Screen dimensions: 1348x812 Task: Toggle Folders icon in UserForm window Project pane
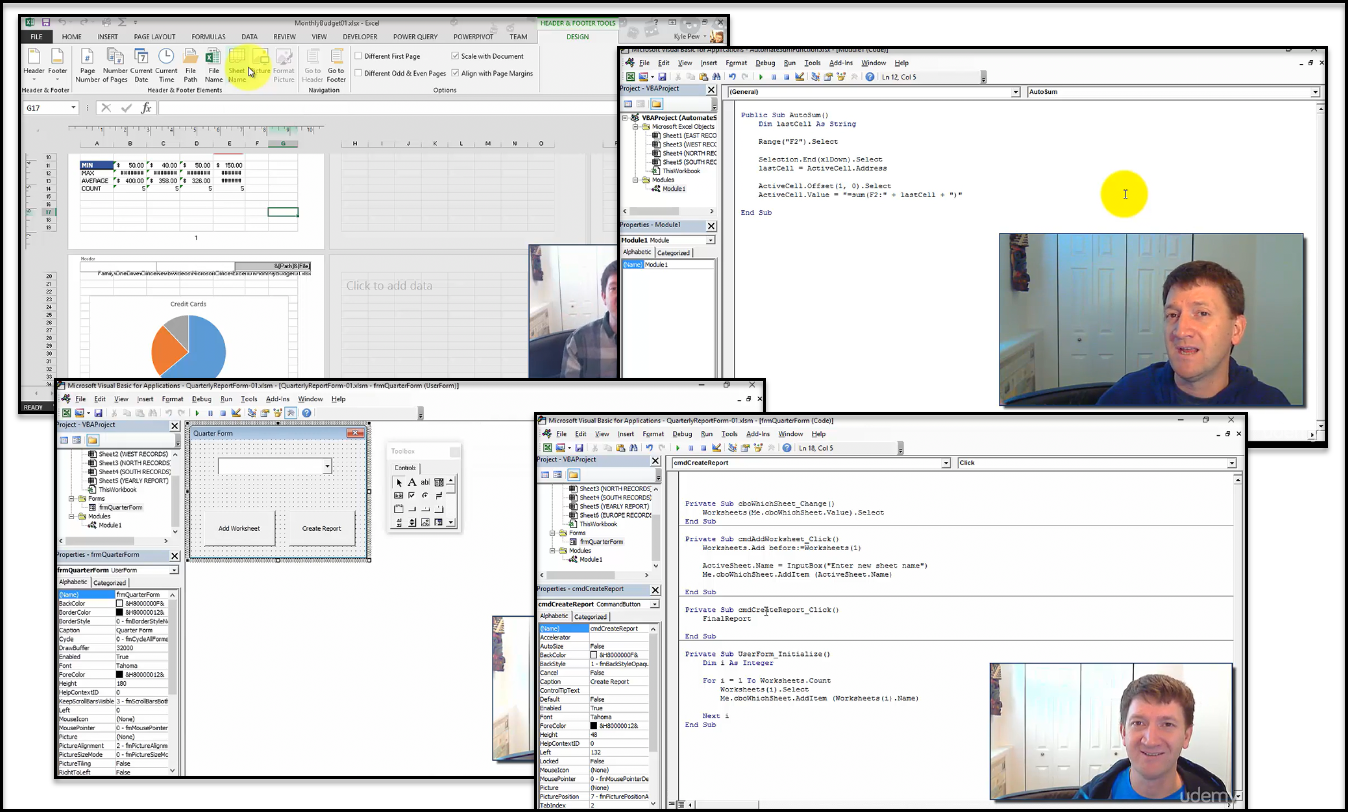pyautogui.click(x=91, y=439)
